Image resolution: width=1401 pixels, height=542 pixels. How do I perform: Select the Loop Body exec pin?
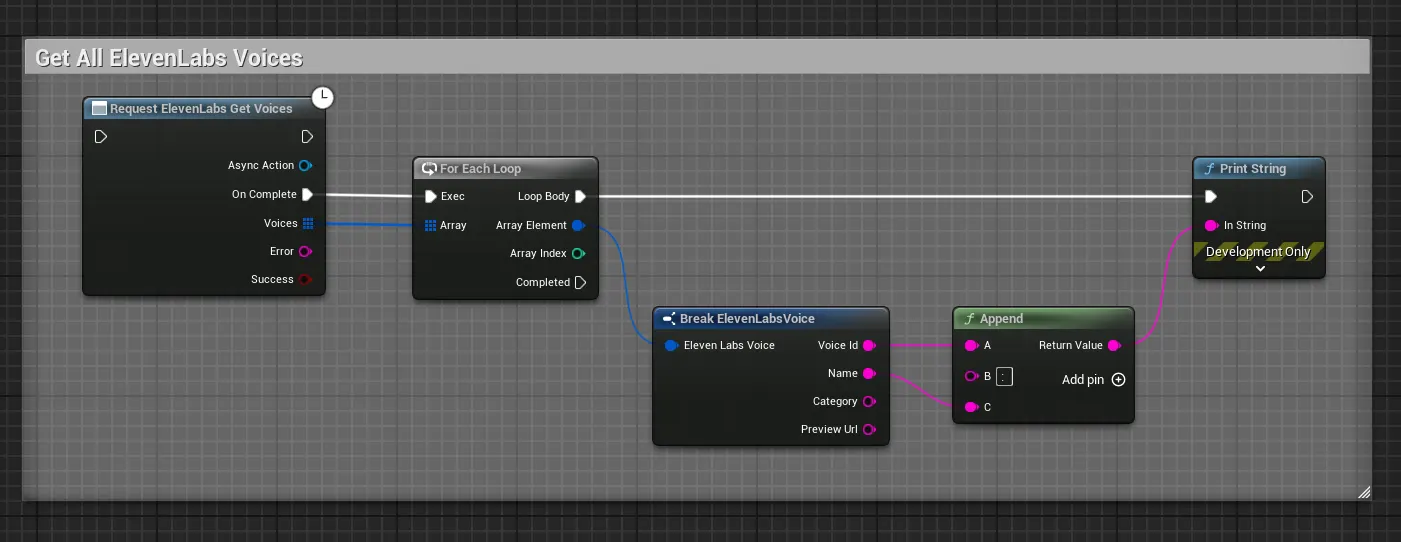[x=580, y=196]
